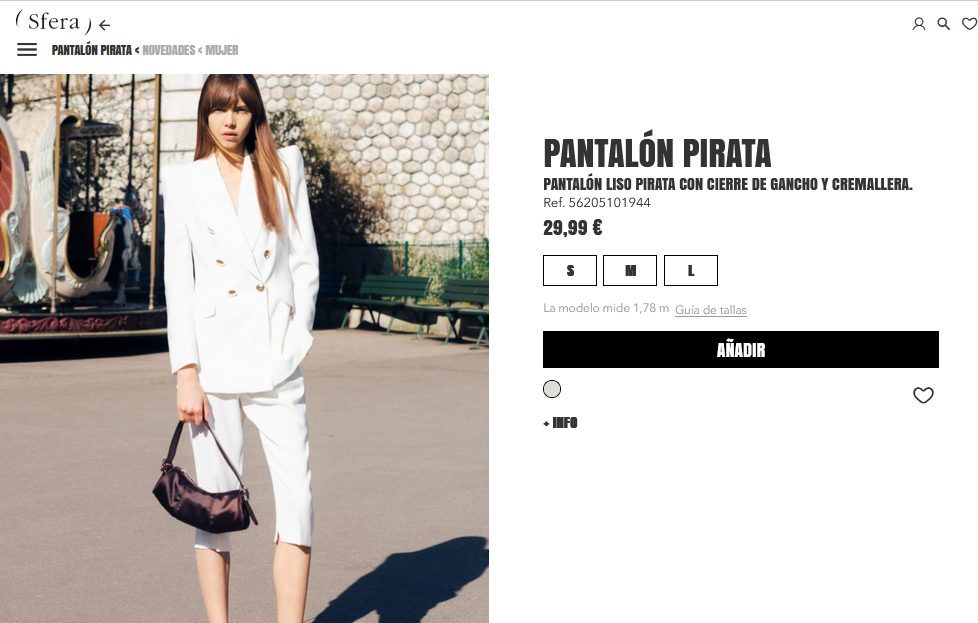
Task: Add product to favorites with heart icon
Action: click(923, 395)
